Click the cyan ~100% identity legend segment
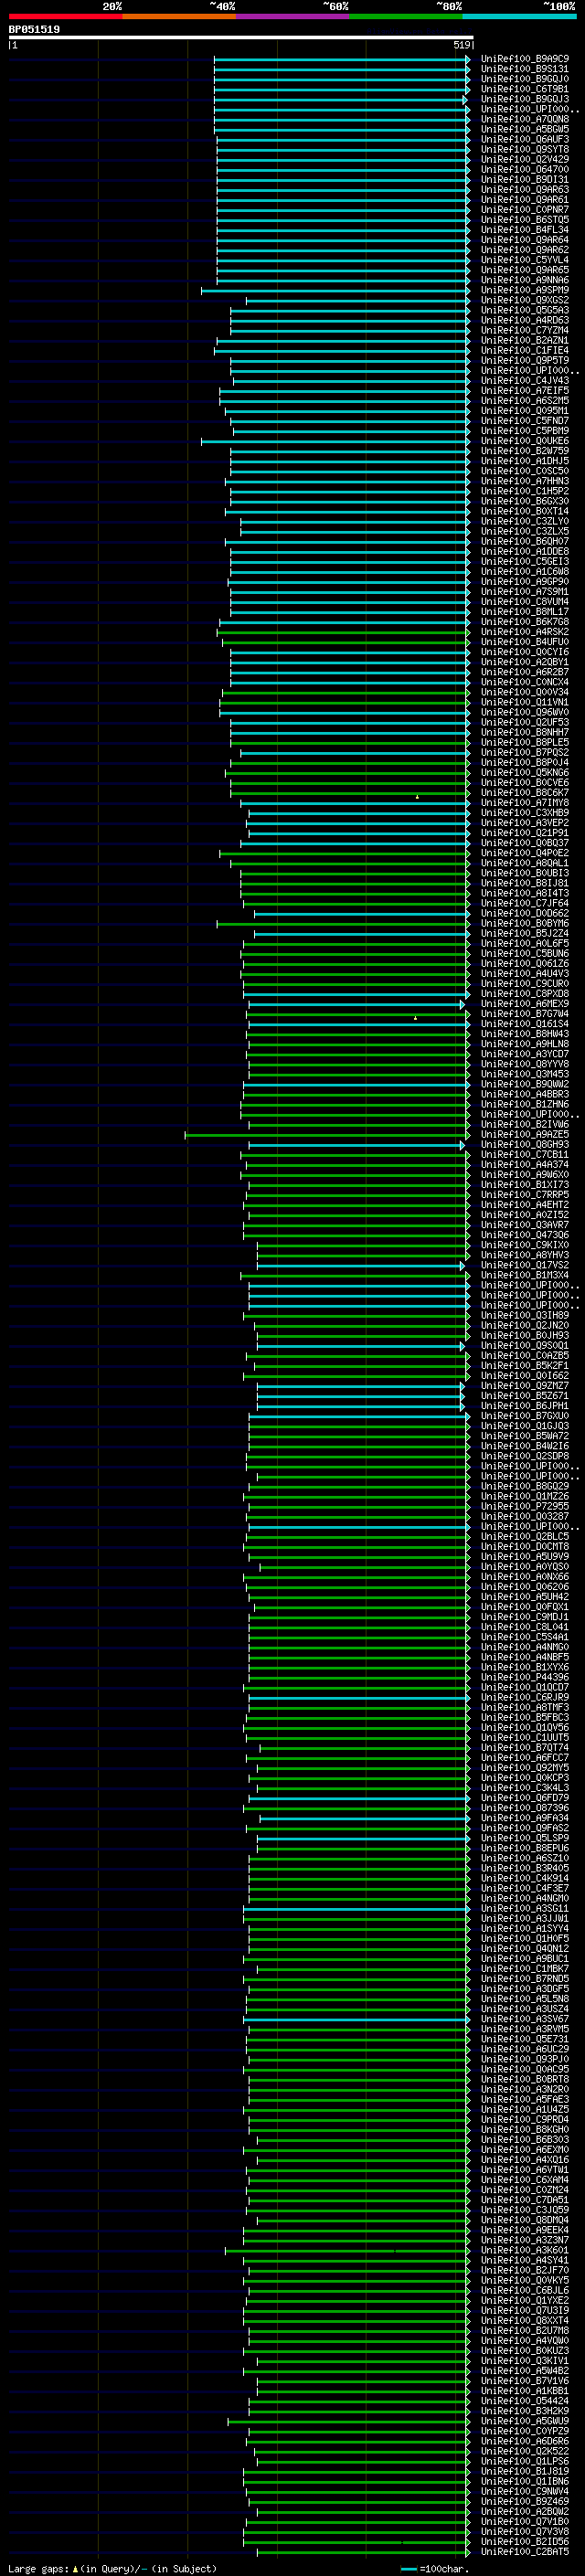585x2576 pixels. point(519,16)
